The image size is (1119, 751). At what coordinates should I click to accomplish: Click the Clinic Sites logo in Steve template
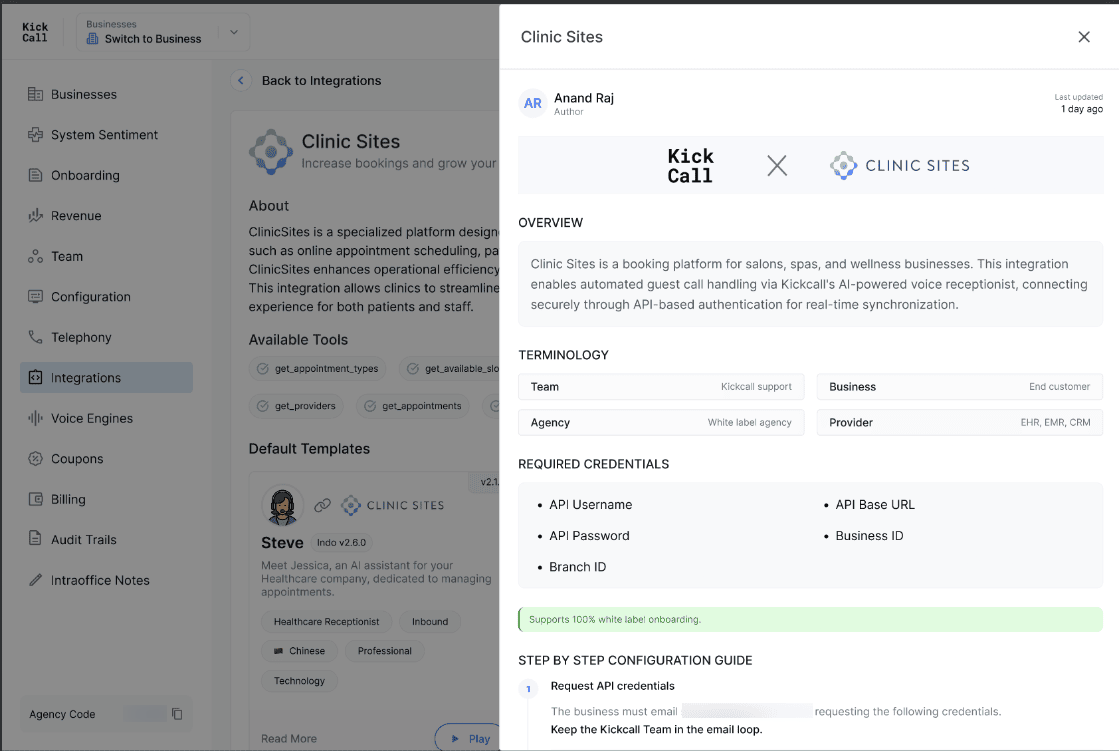(x=393, y=505)
